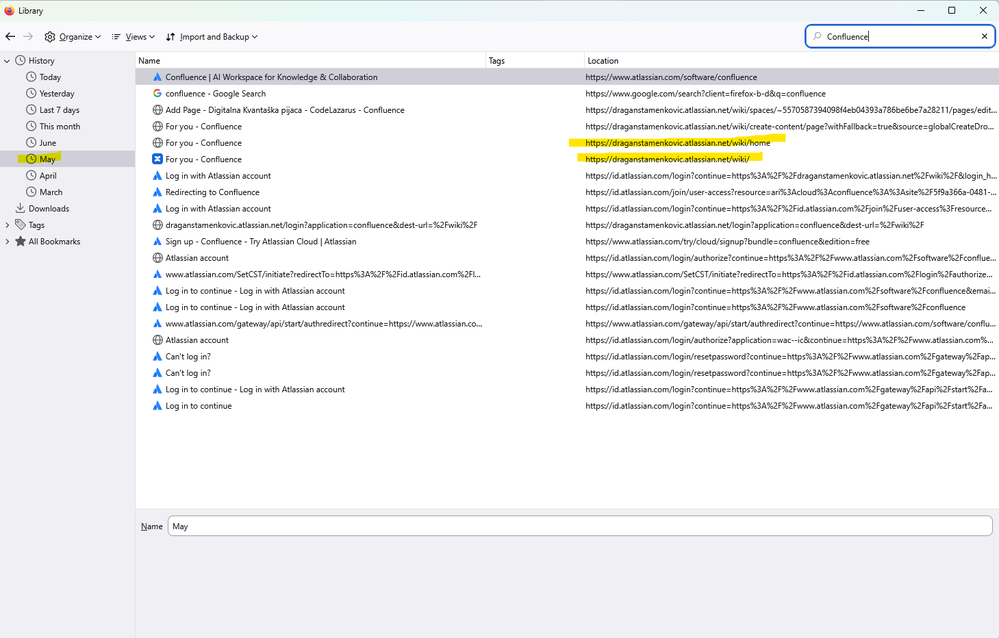
Task: Expand the Tags tree node
Action: pyautogui.click(x=7, y=225)
